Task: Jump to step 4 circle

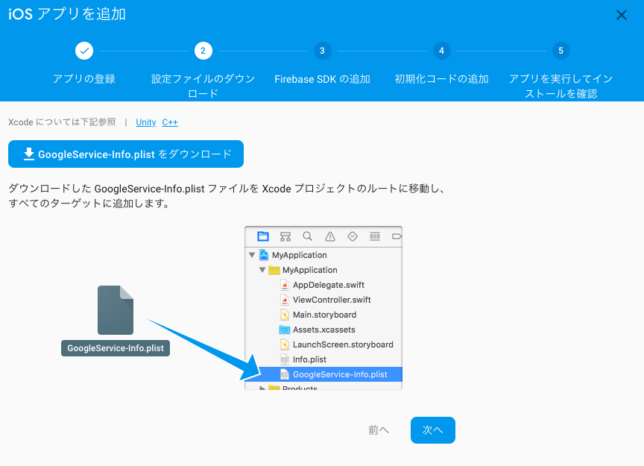Action: (x=442, y=51)
